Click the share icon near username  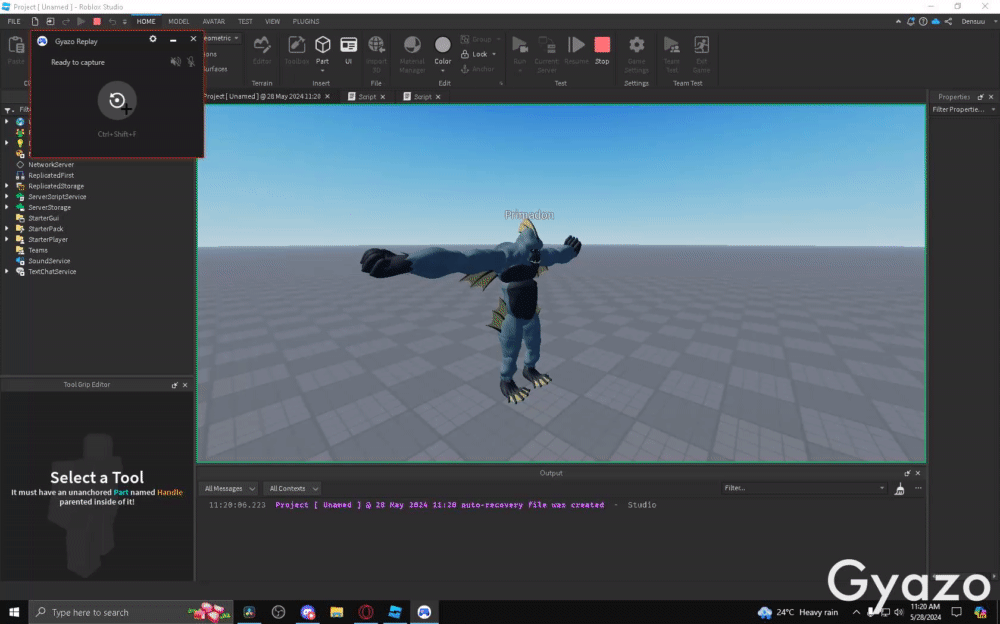[x=948, y=22]
